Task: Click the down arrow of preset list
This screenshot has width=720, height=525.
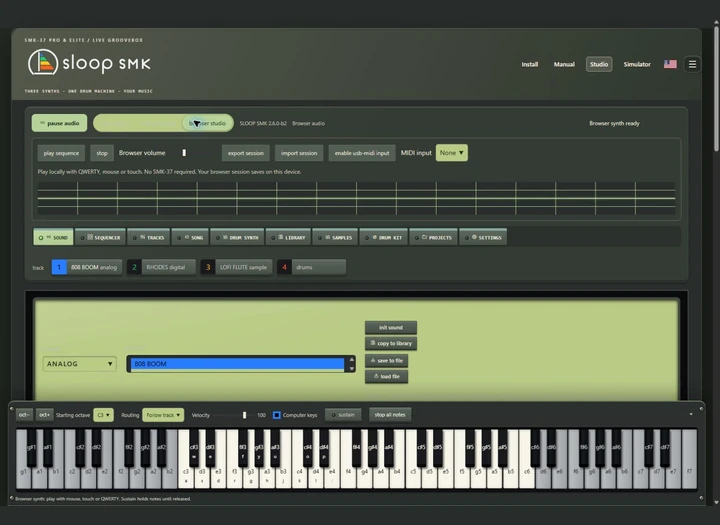Action: [352, 368]
